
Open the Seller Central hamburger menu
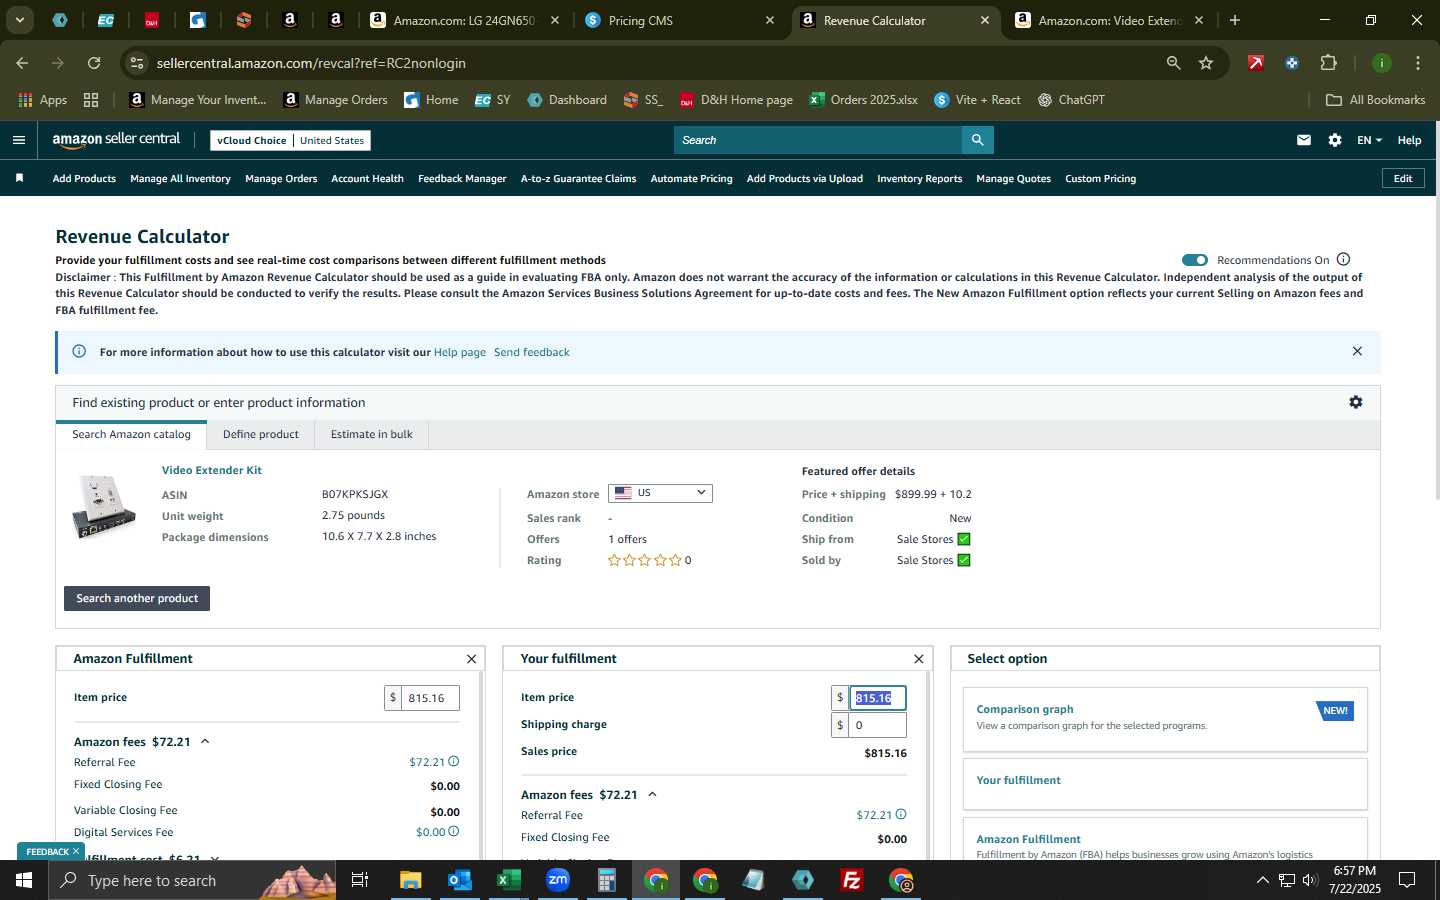pos(19,140)
